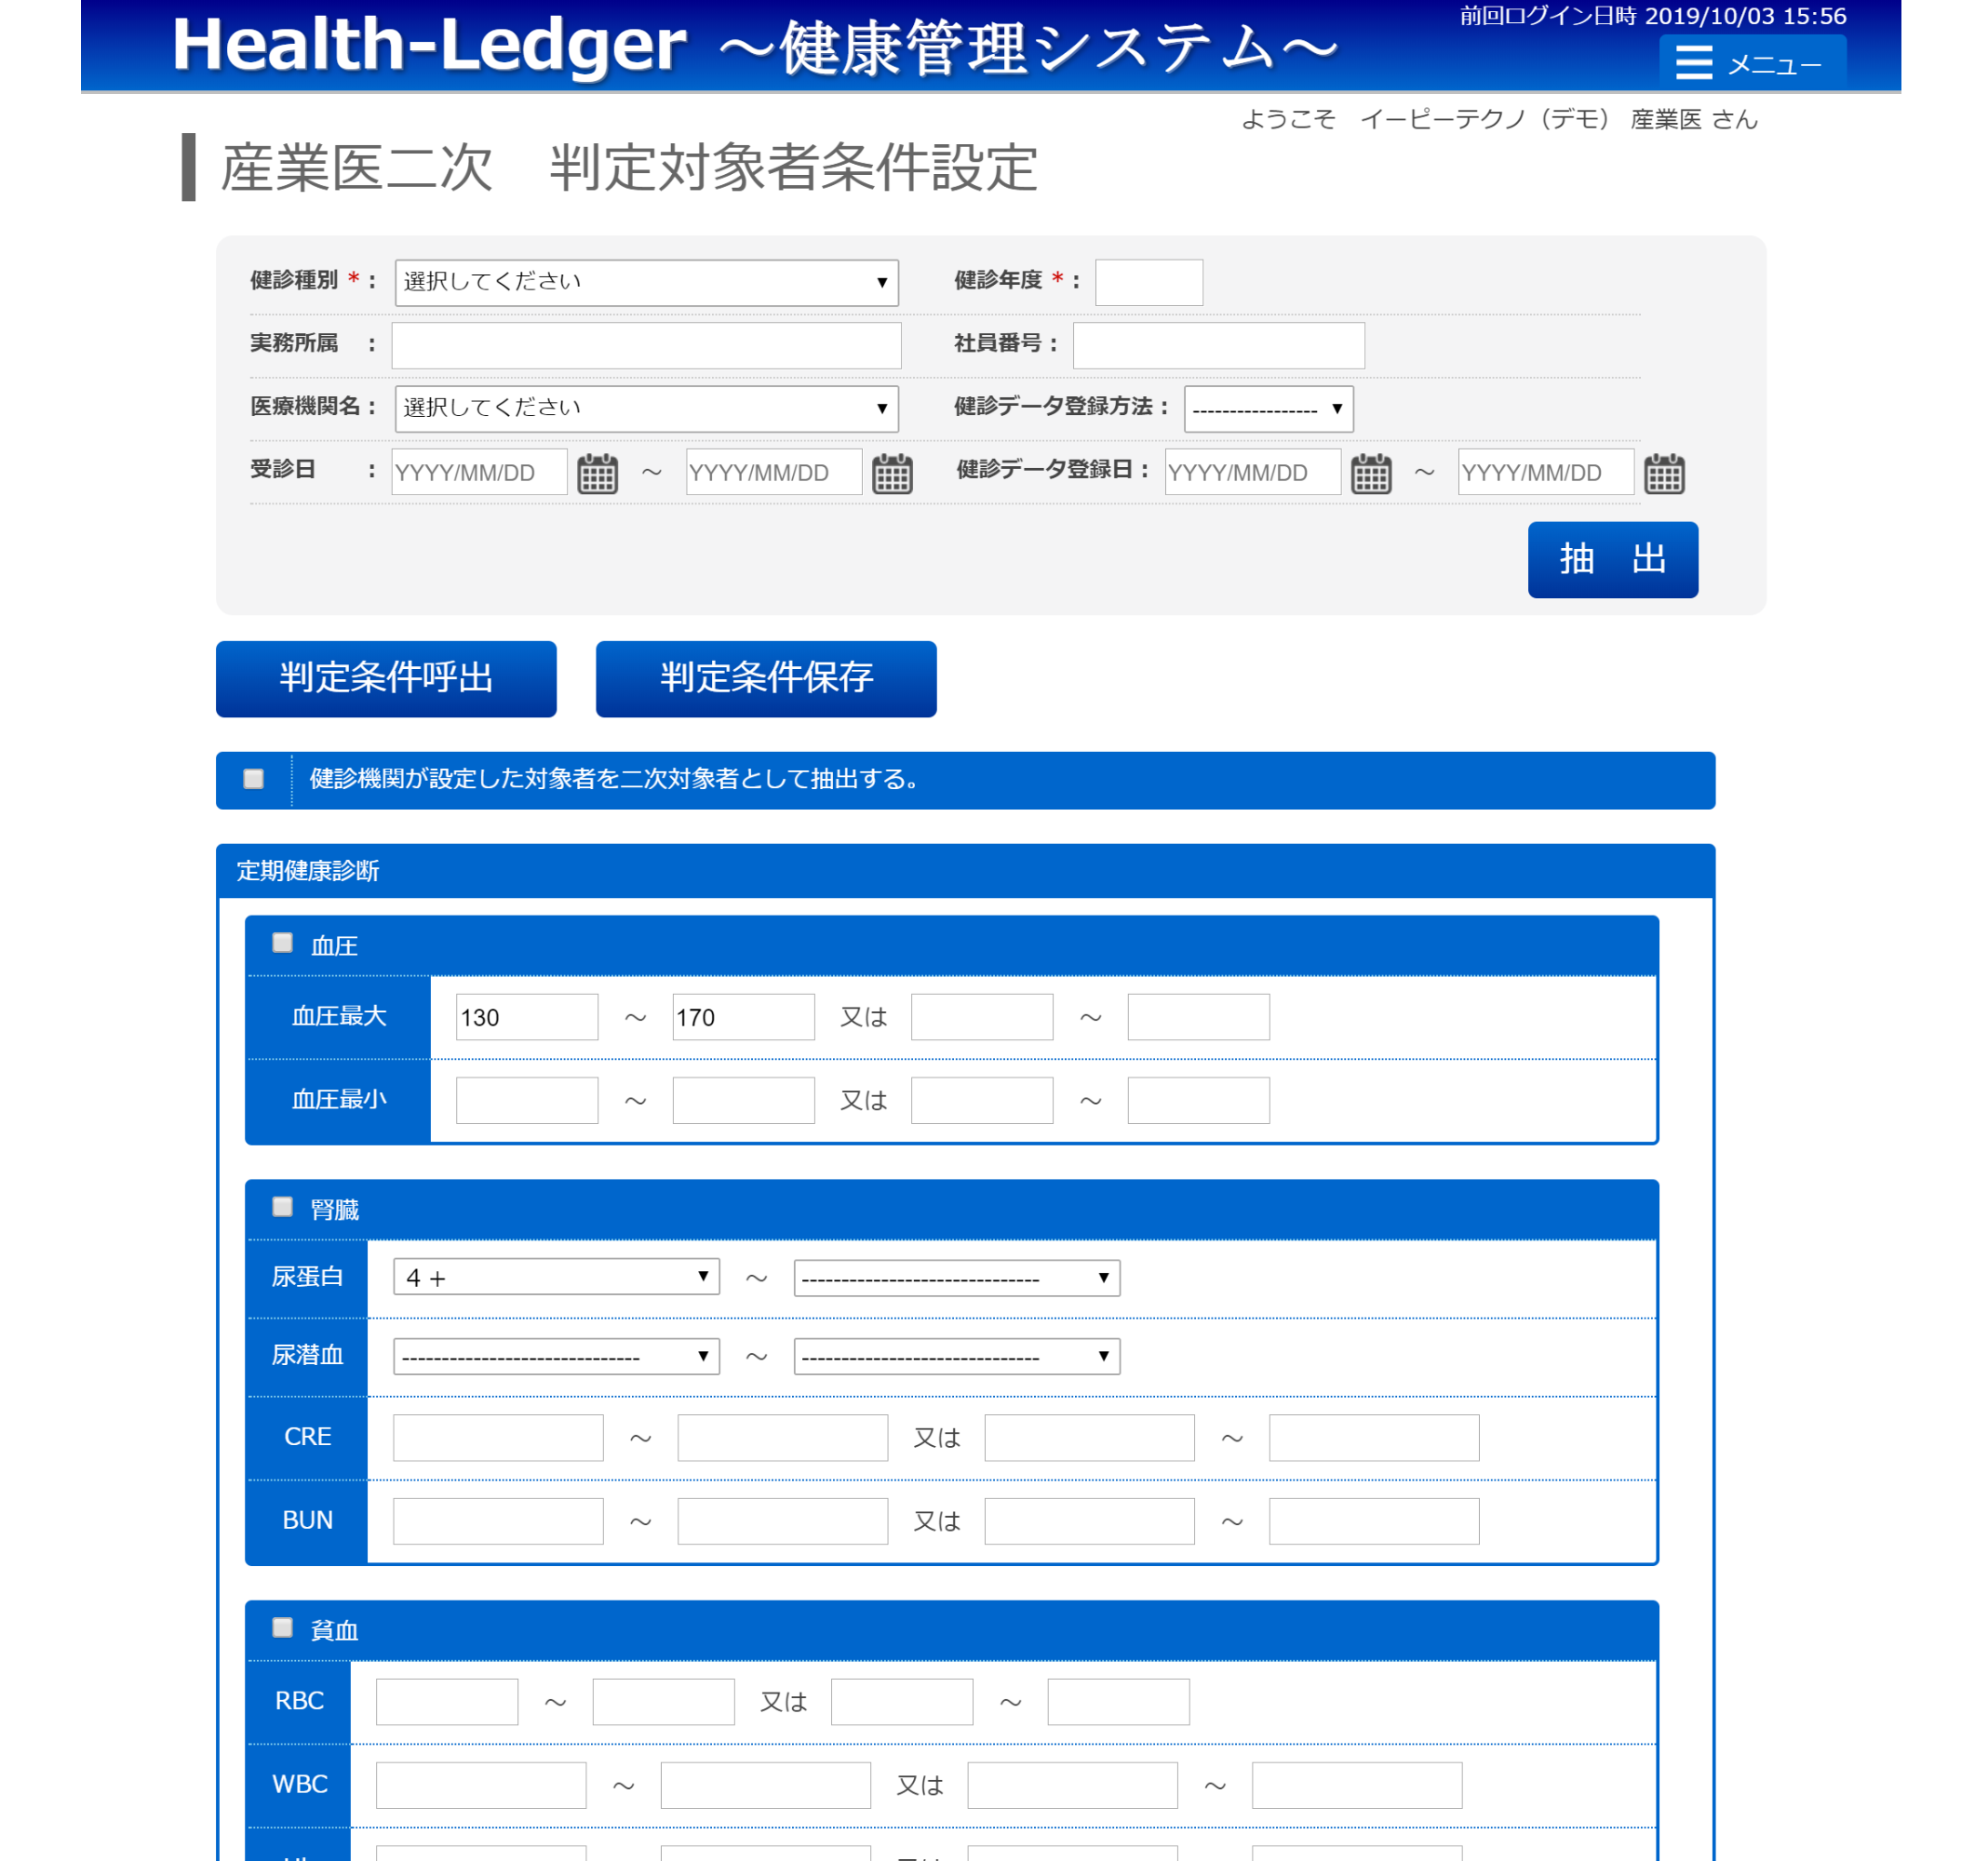Expand the 健診種別 dropdown

(646, 282)
